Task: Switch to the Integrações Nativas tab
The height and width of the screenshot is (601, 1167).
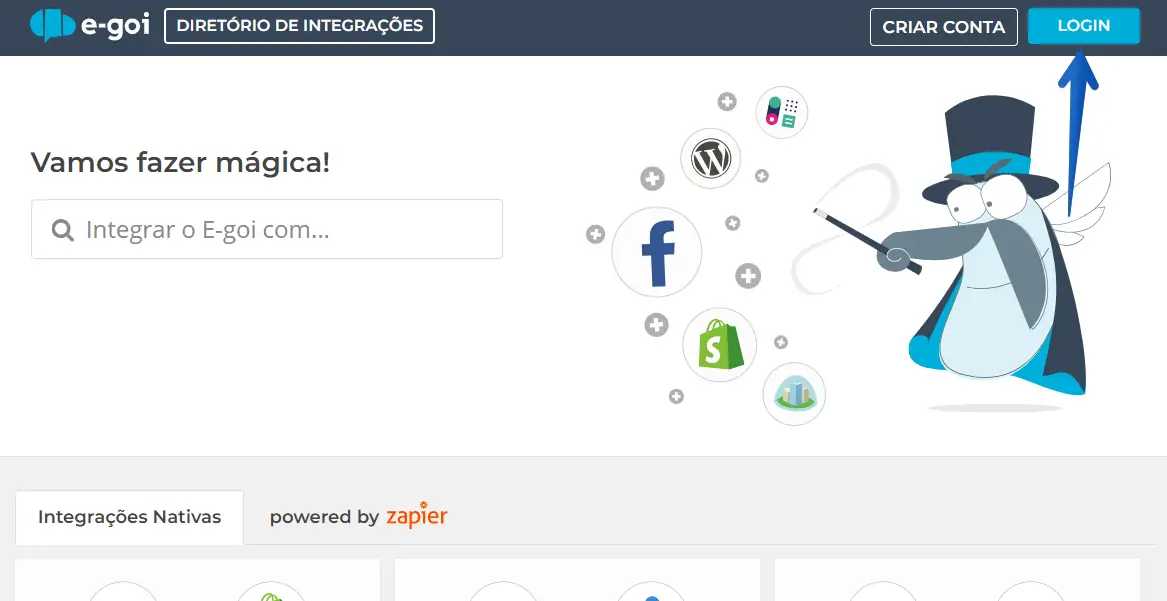Action: [130, 517]
